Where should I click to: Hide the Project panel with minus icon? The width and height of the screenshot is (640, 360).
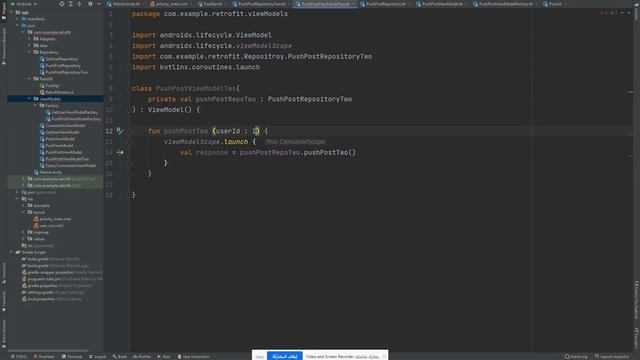click(x=99, y=4)
